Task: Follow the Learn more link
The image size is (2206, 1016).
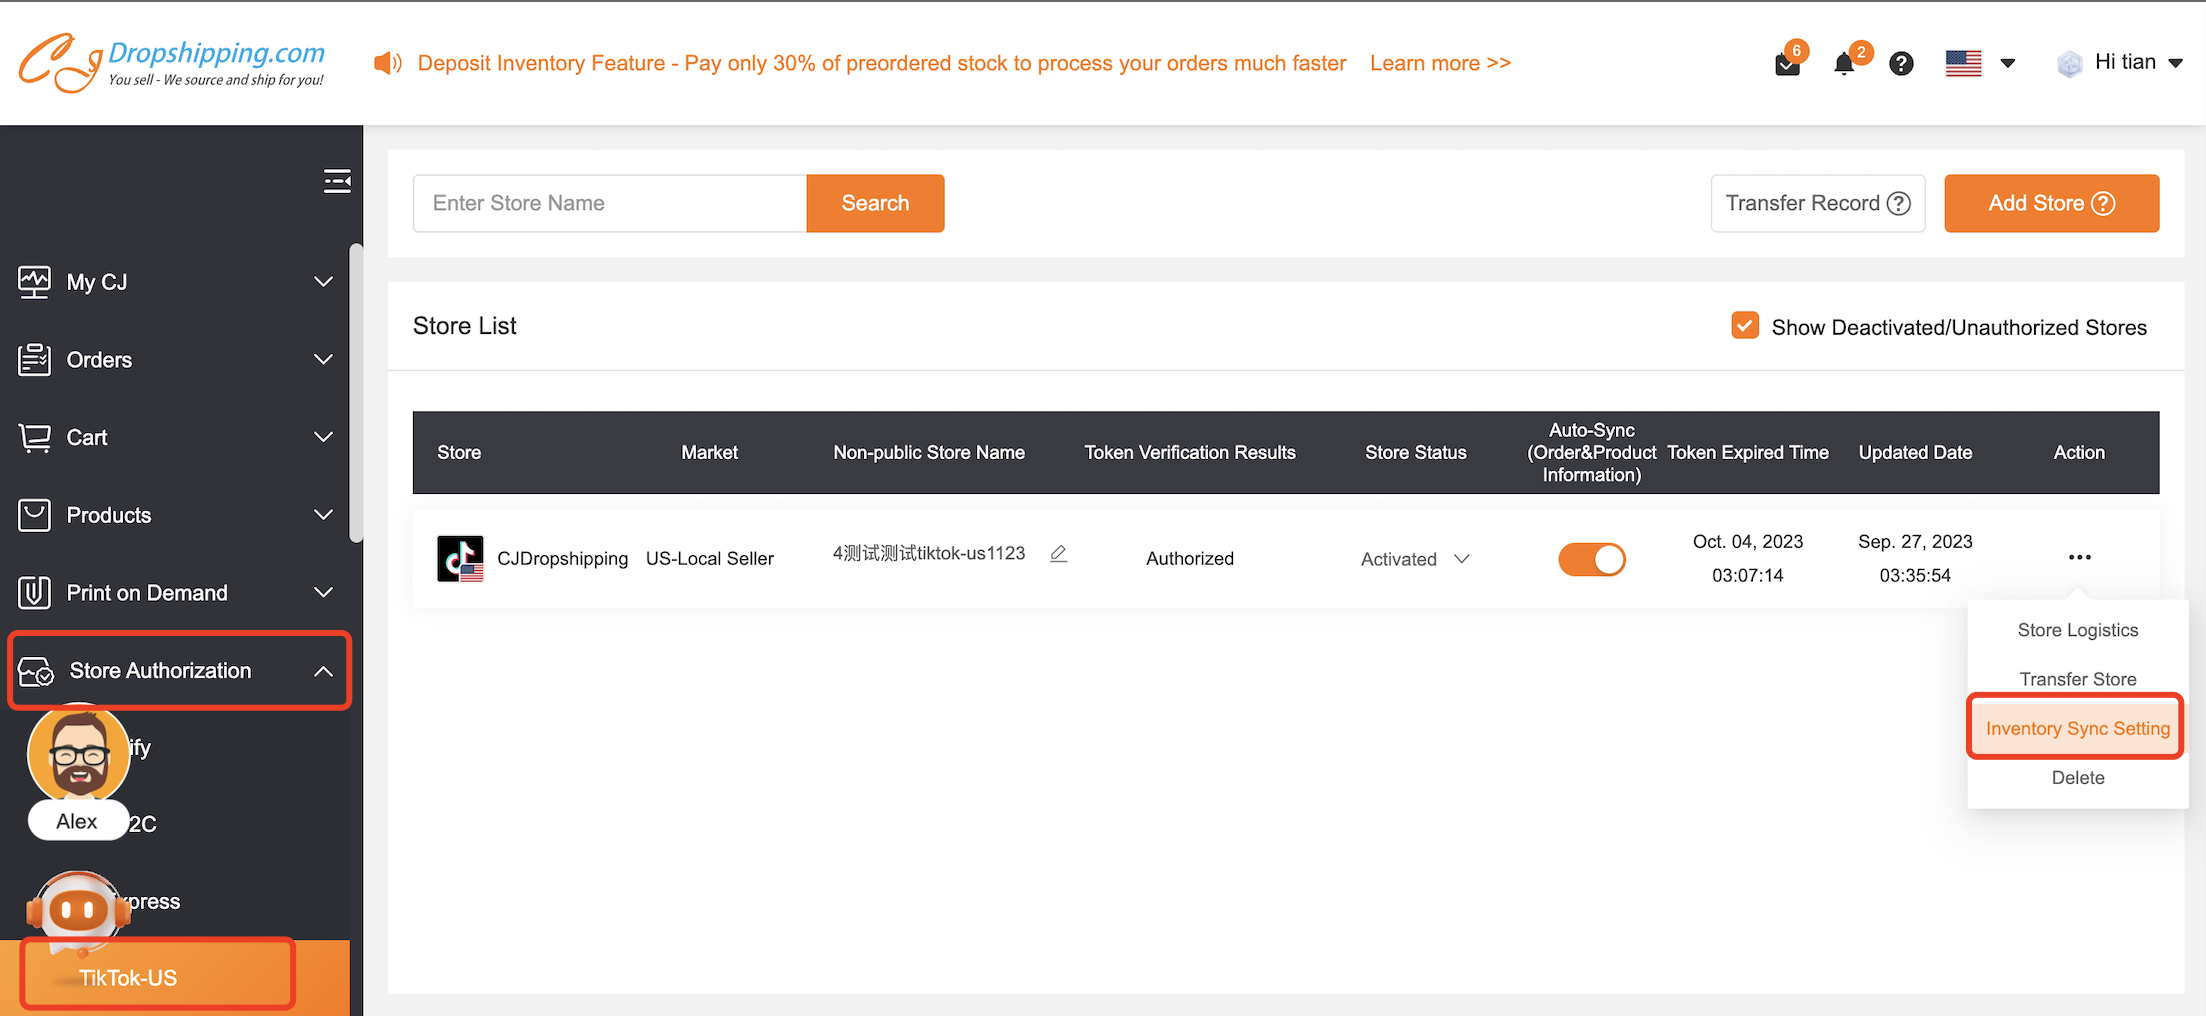Action: pos(1439,63)
